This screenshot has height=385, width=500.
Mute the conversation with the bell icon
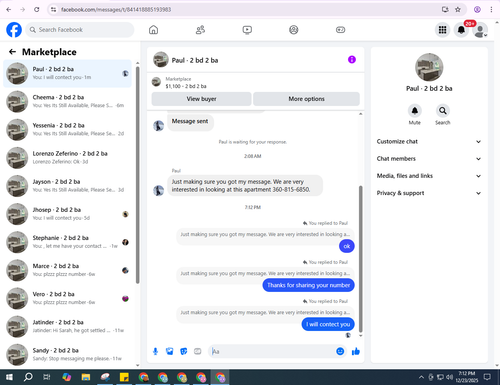415,110
